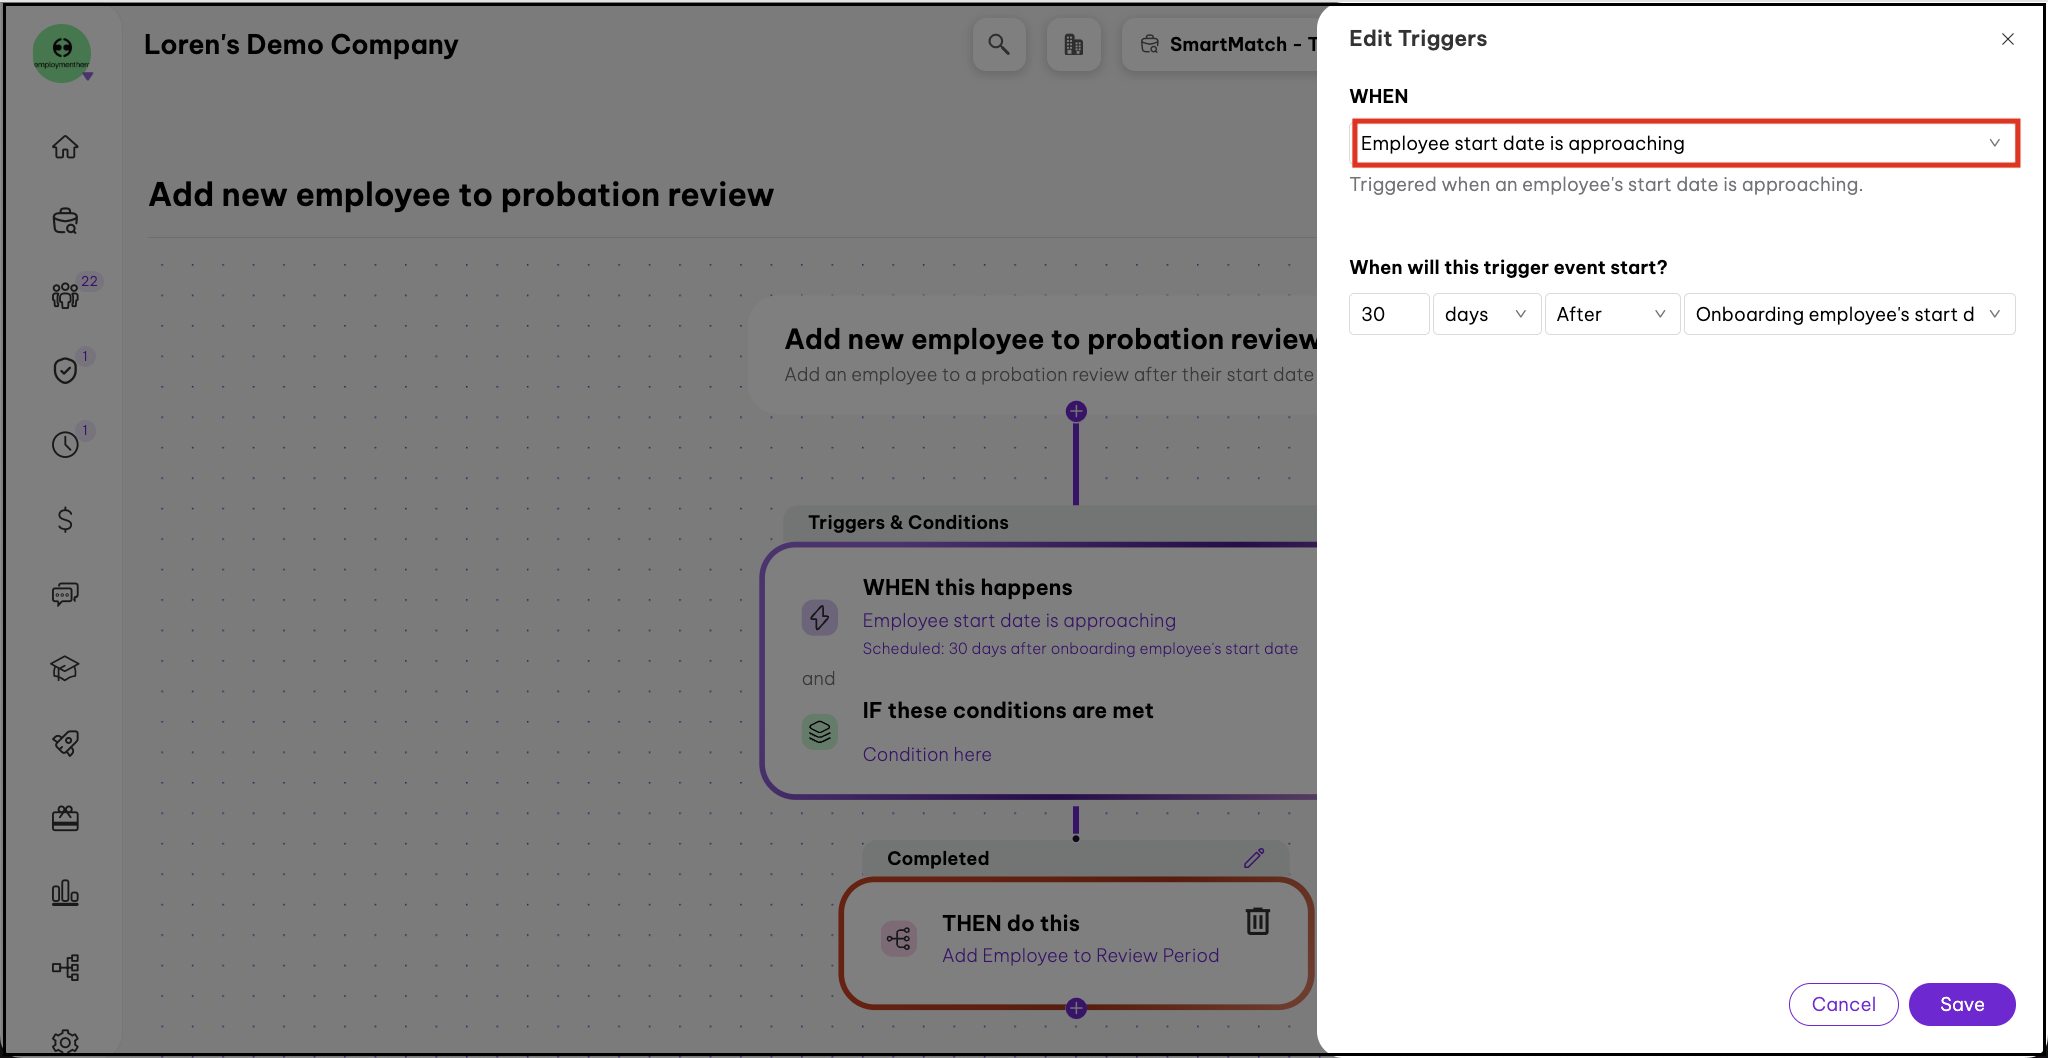The width and height of the screenshot is (2048, 1058).
Task: Click the 30 days number input field
Action: 1388,314
